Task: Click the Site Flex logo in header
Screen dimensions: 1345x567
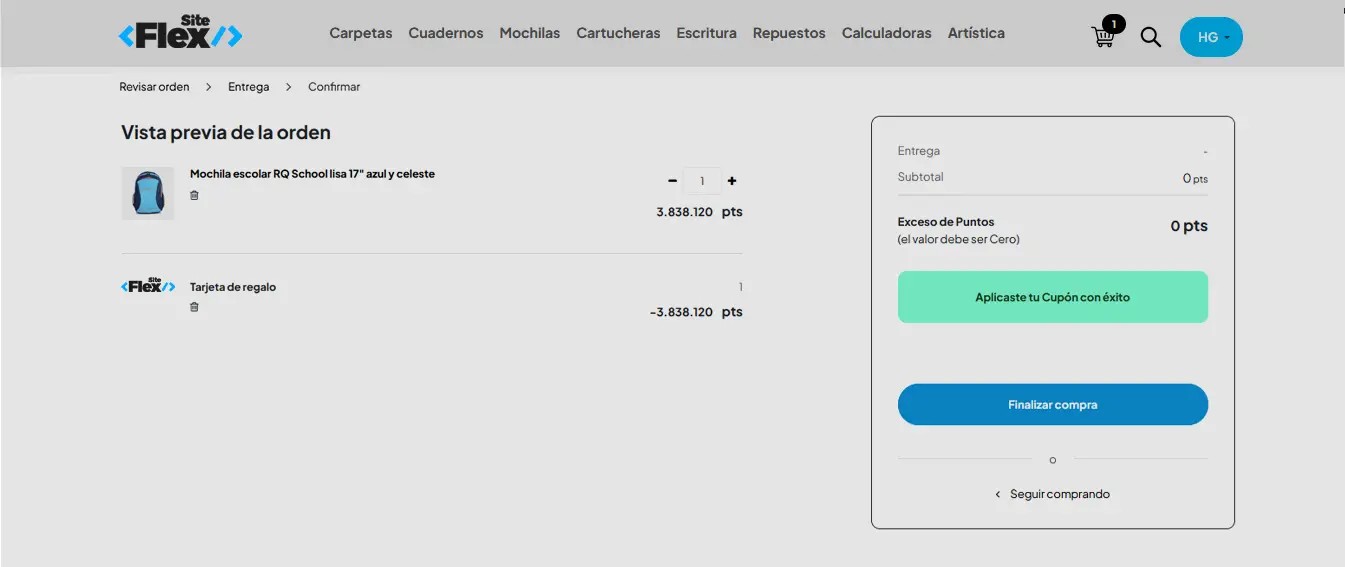Action: pos(180,33)
